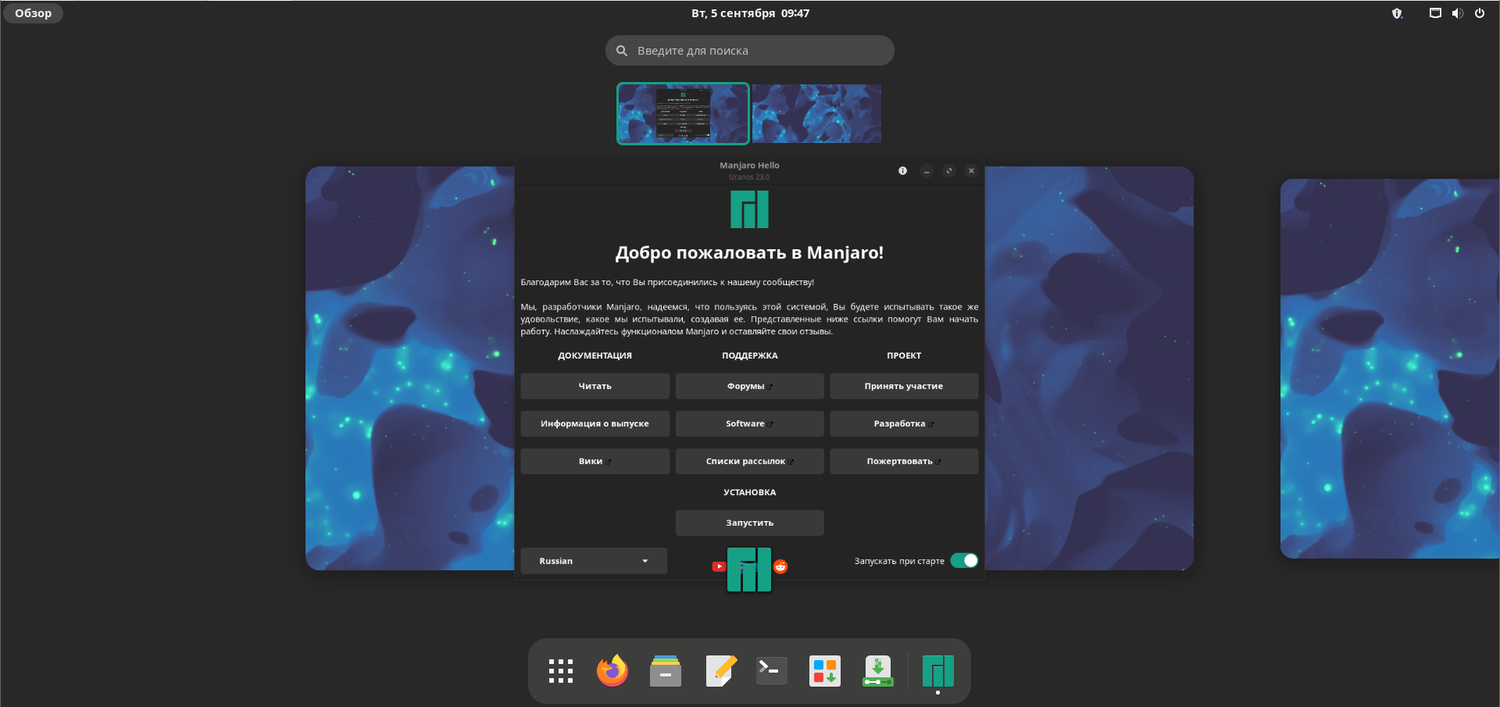Launch Firefox from the dock
The height and width of the screenshot is (707, 1500).
(613, 671)
